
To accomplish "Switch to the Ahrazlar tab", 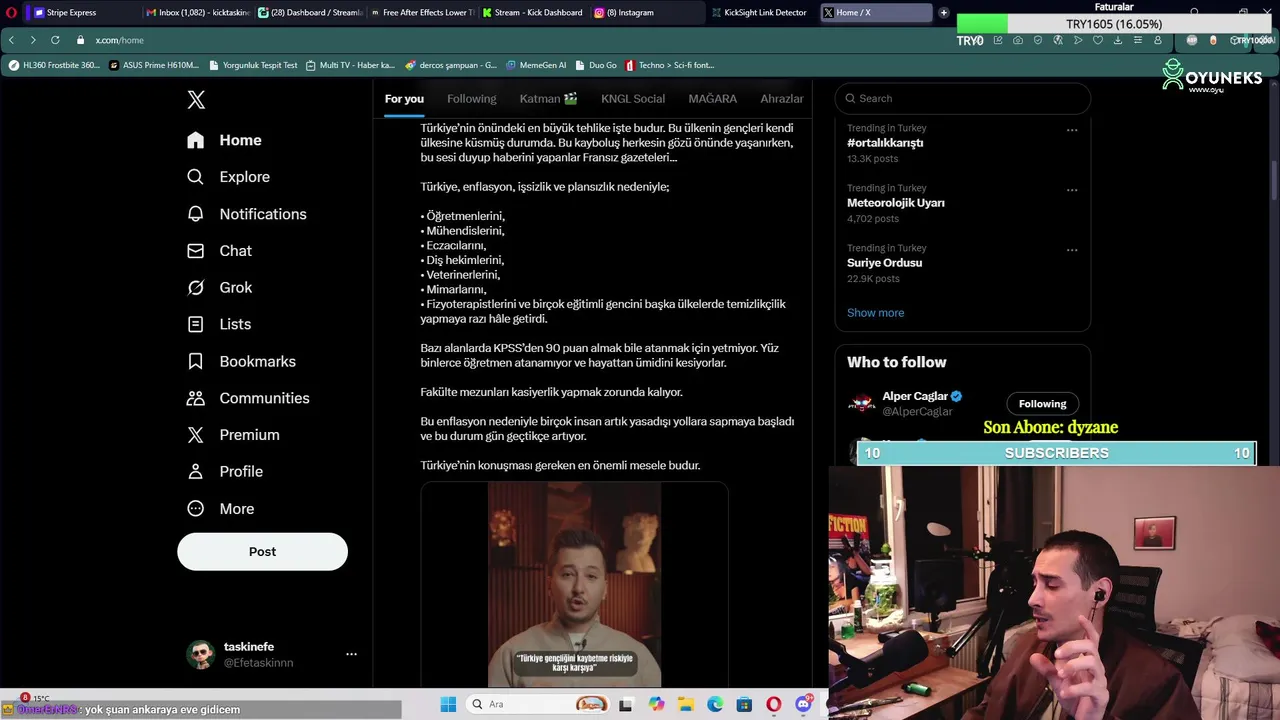I will click(x=782, y=98).
